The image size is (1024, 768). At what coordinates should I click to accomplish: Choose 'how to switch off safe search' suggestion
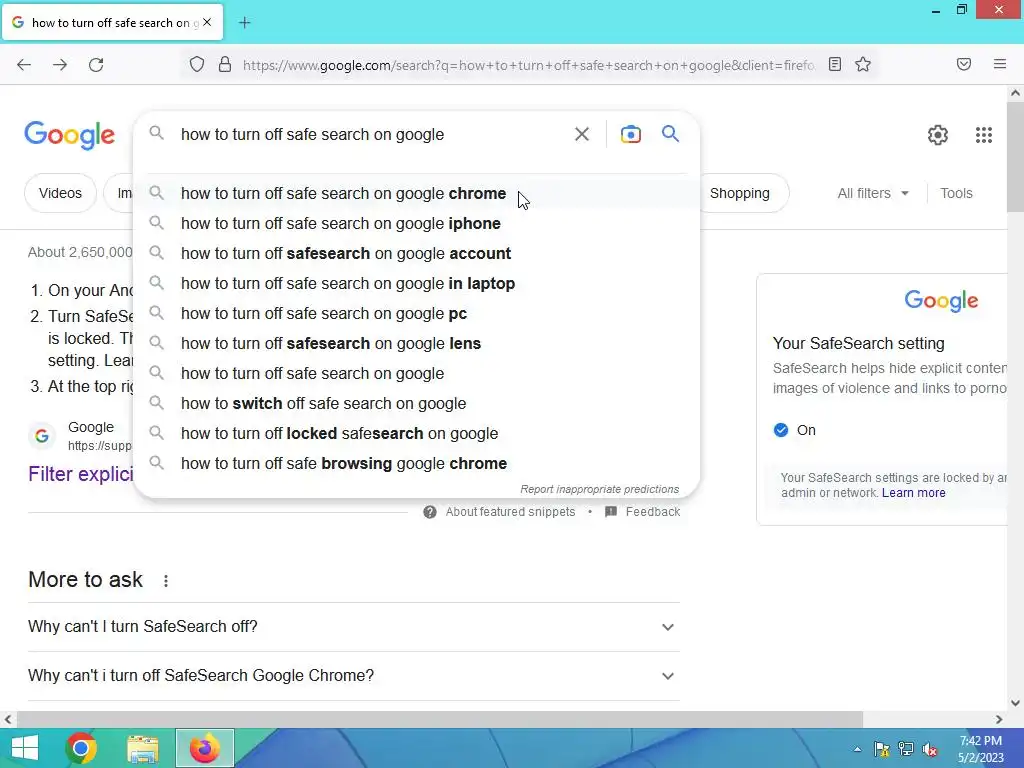click(x=417, y=404)
